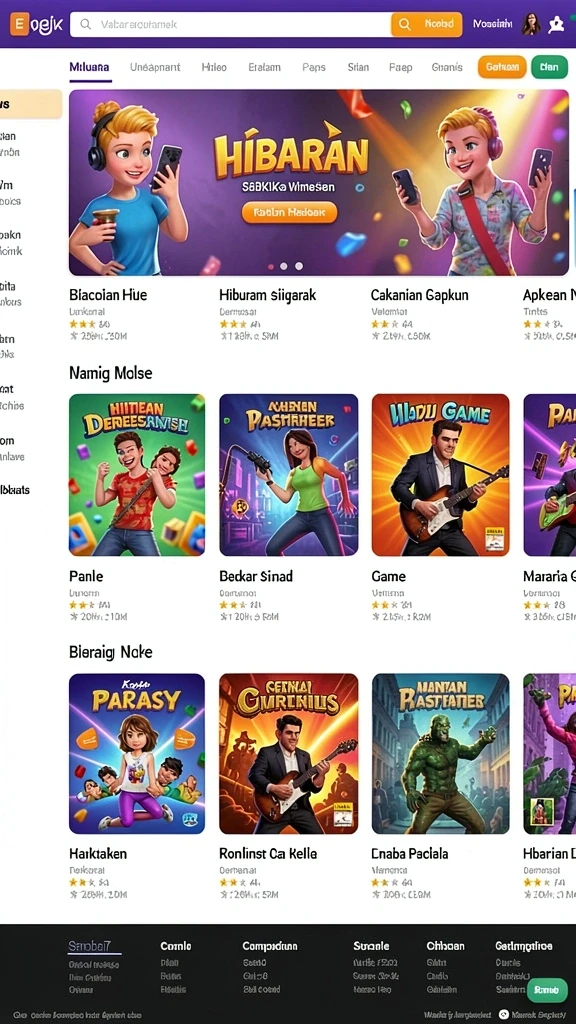
Task: Open the green monster Rastatner game cover
Action: [440, 754]
